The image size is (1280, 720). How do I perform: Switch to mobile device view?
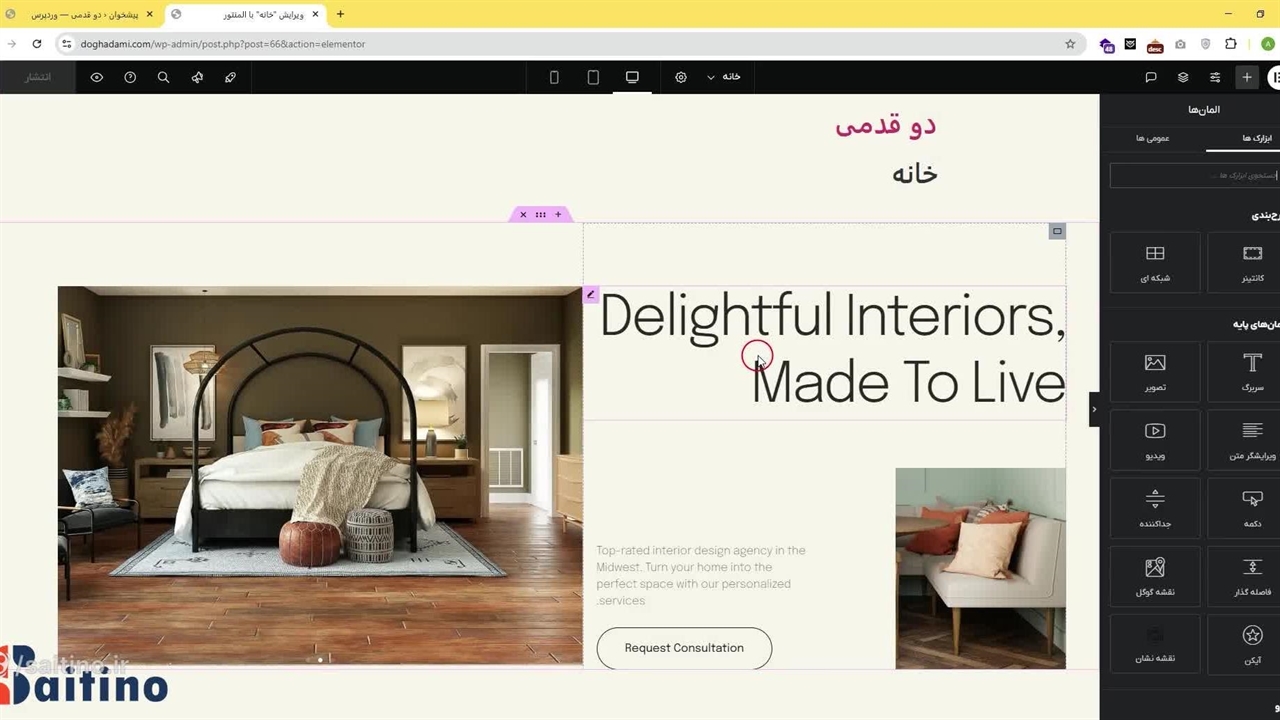[554, 77]
